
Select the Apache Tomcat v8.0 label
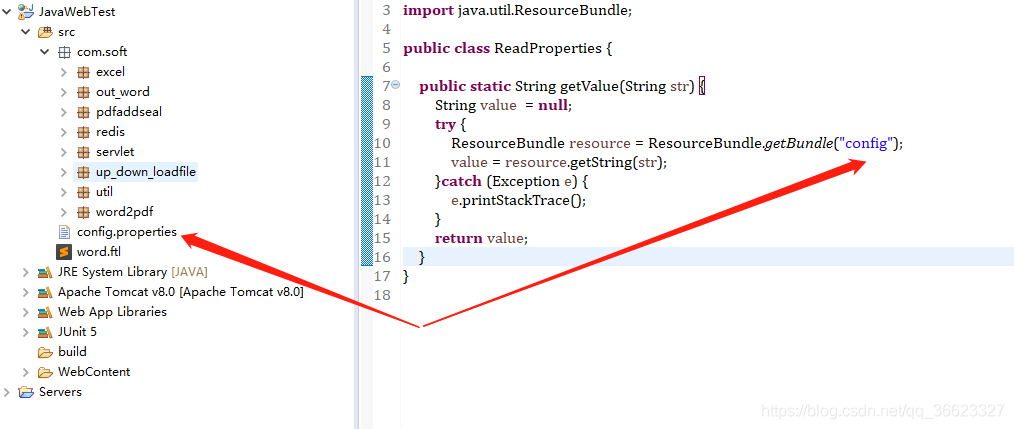click(x=180, y=292)
